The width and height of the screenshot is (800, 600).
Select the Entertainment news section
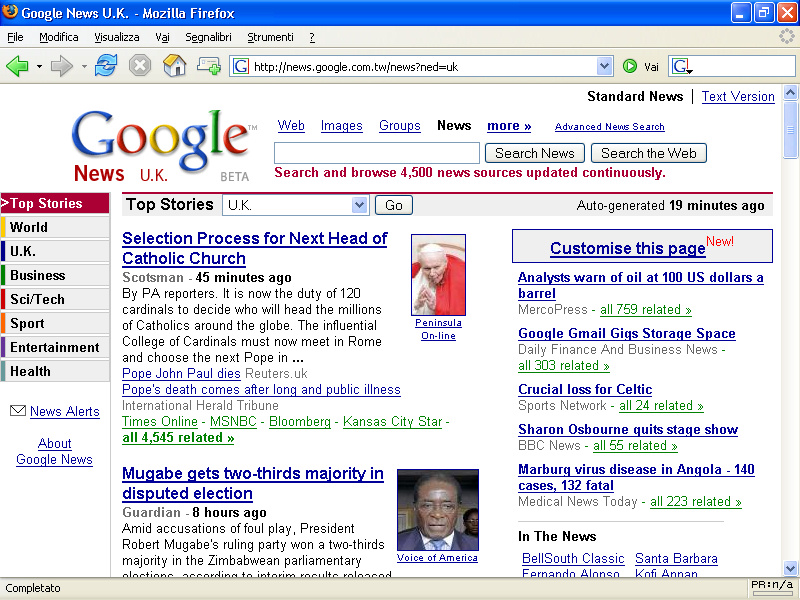[55, 347]
